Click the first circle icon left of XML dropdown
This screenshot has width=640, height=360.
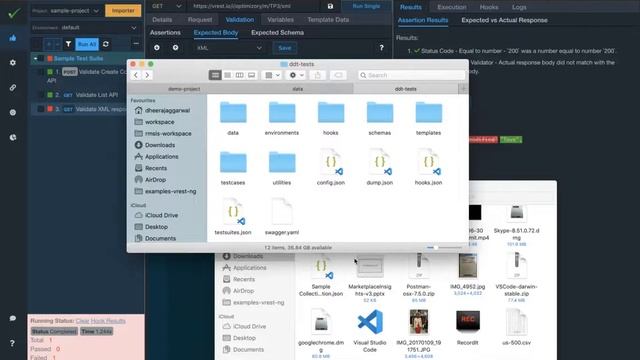coord(157,48)
